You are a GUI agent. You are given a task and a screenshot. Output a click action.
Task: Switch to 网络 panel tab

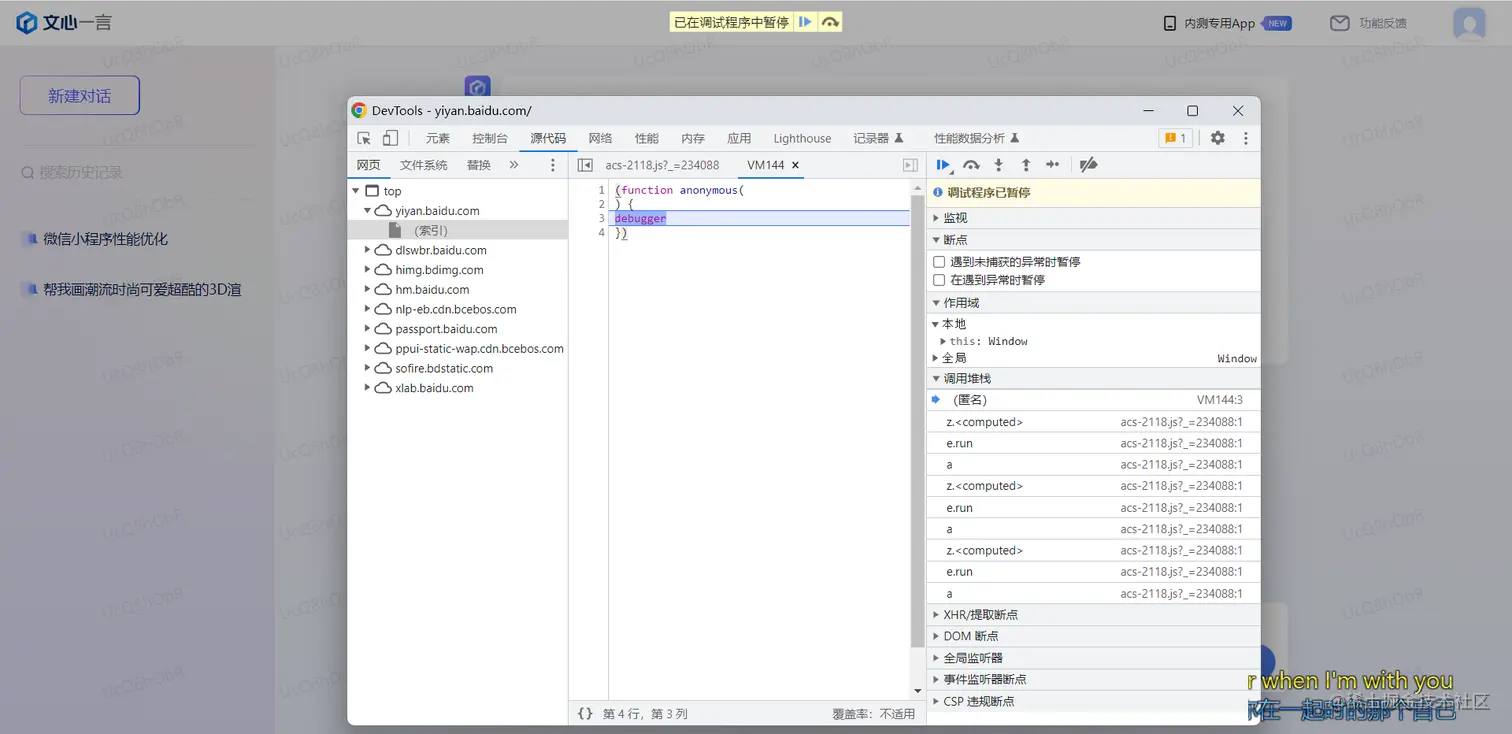point(600,138)
